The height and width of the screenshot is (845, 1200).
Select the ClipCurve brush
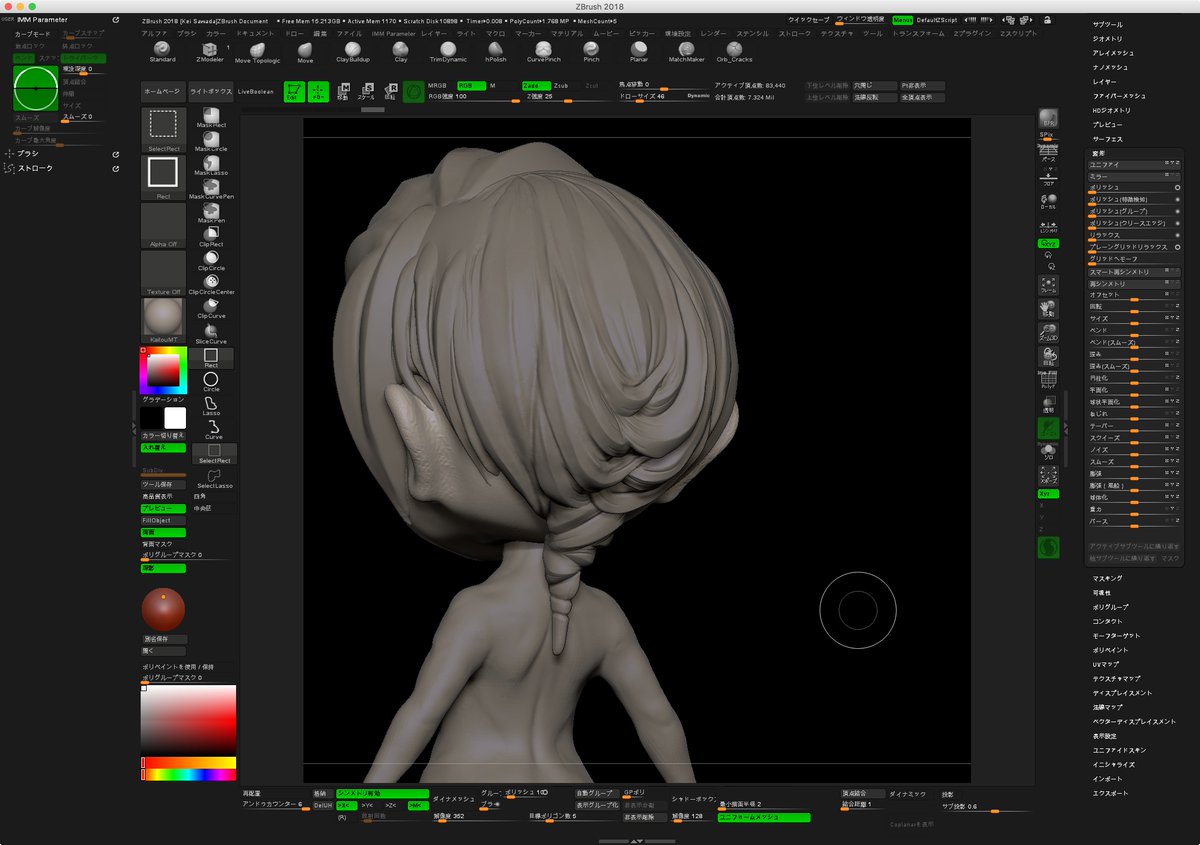[211, 309]
